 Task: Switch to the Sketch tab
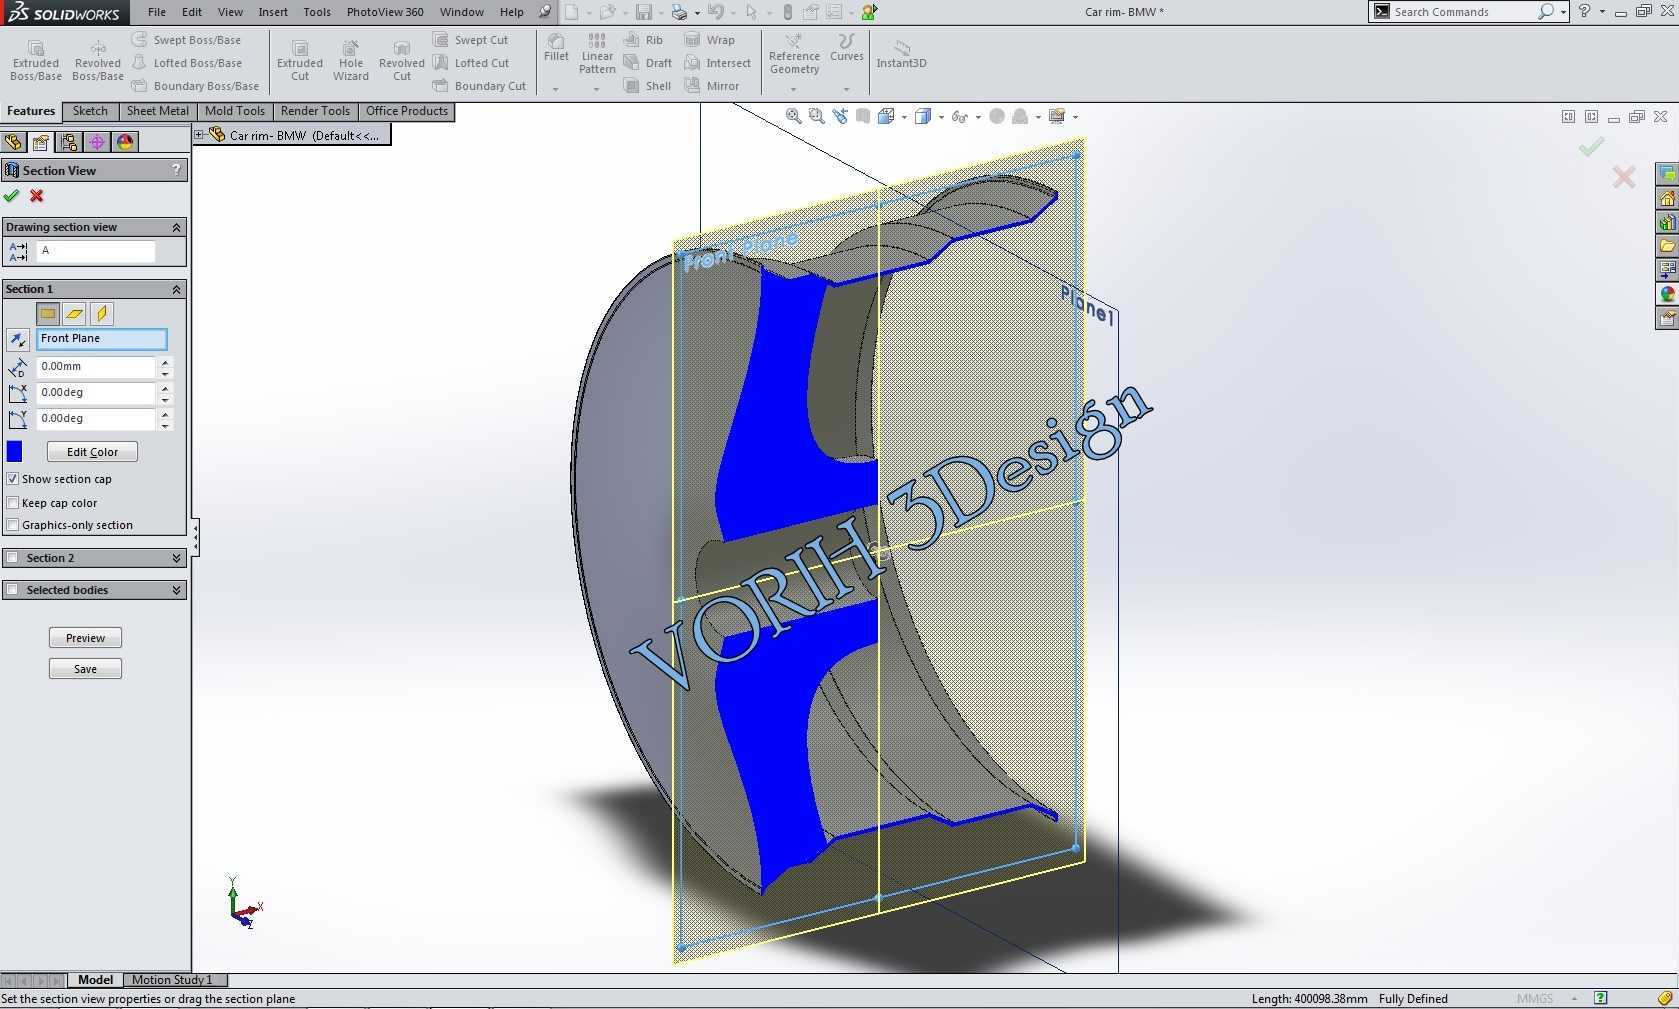pos(90,111)
